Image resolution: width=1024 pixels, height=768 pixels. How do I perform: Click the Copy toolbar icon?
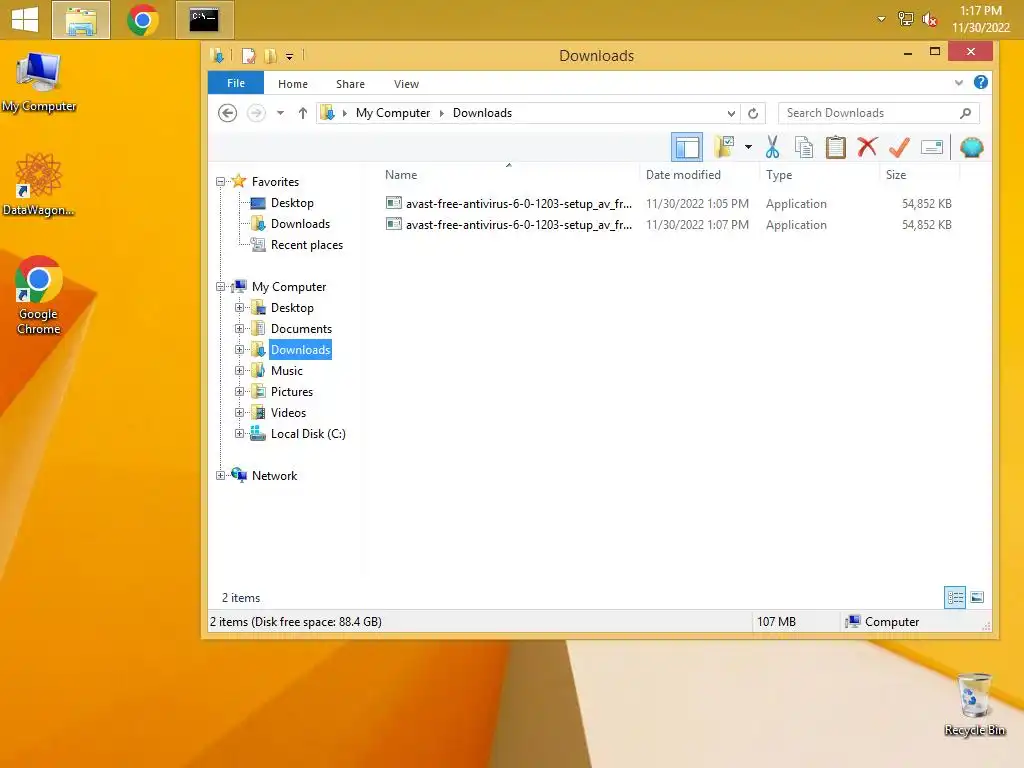click(x=804, y=147)
